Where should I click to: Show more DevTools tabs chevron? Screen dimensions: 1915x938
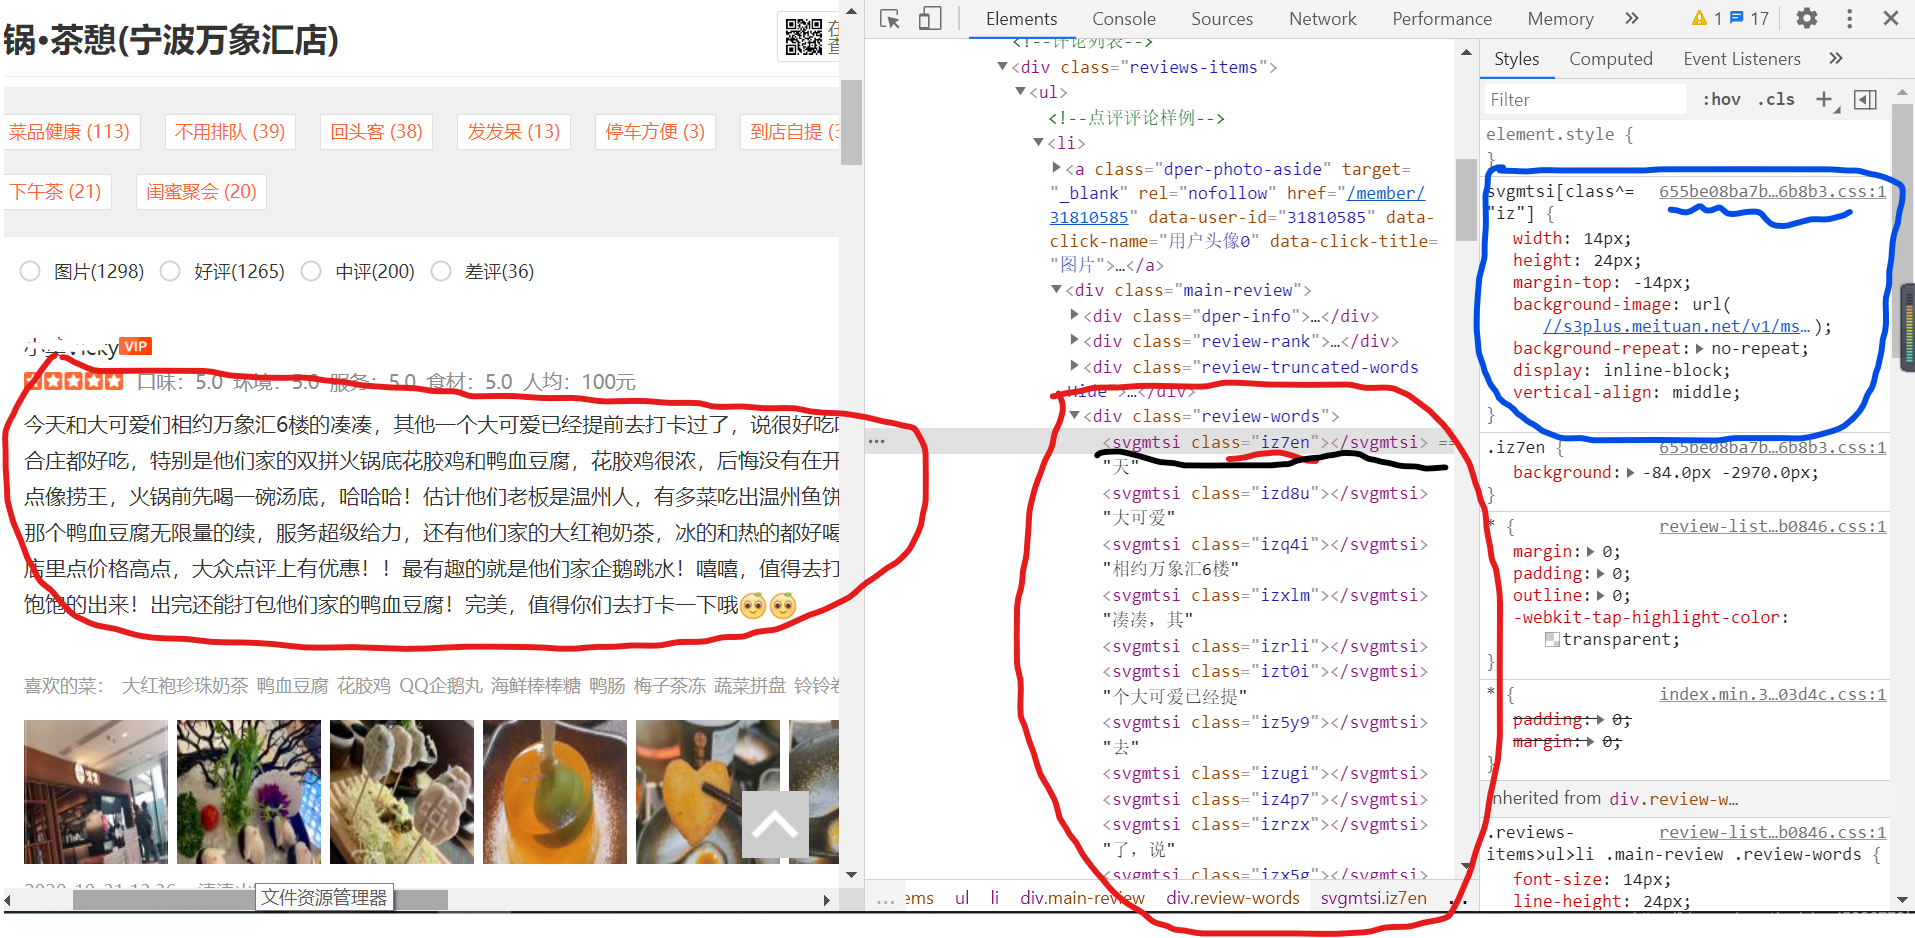(x=1632, y=18)
